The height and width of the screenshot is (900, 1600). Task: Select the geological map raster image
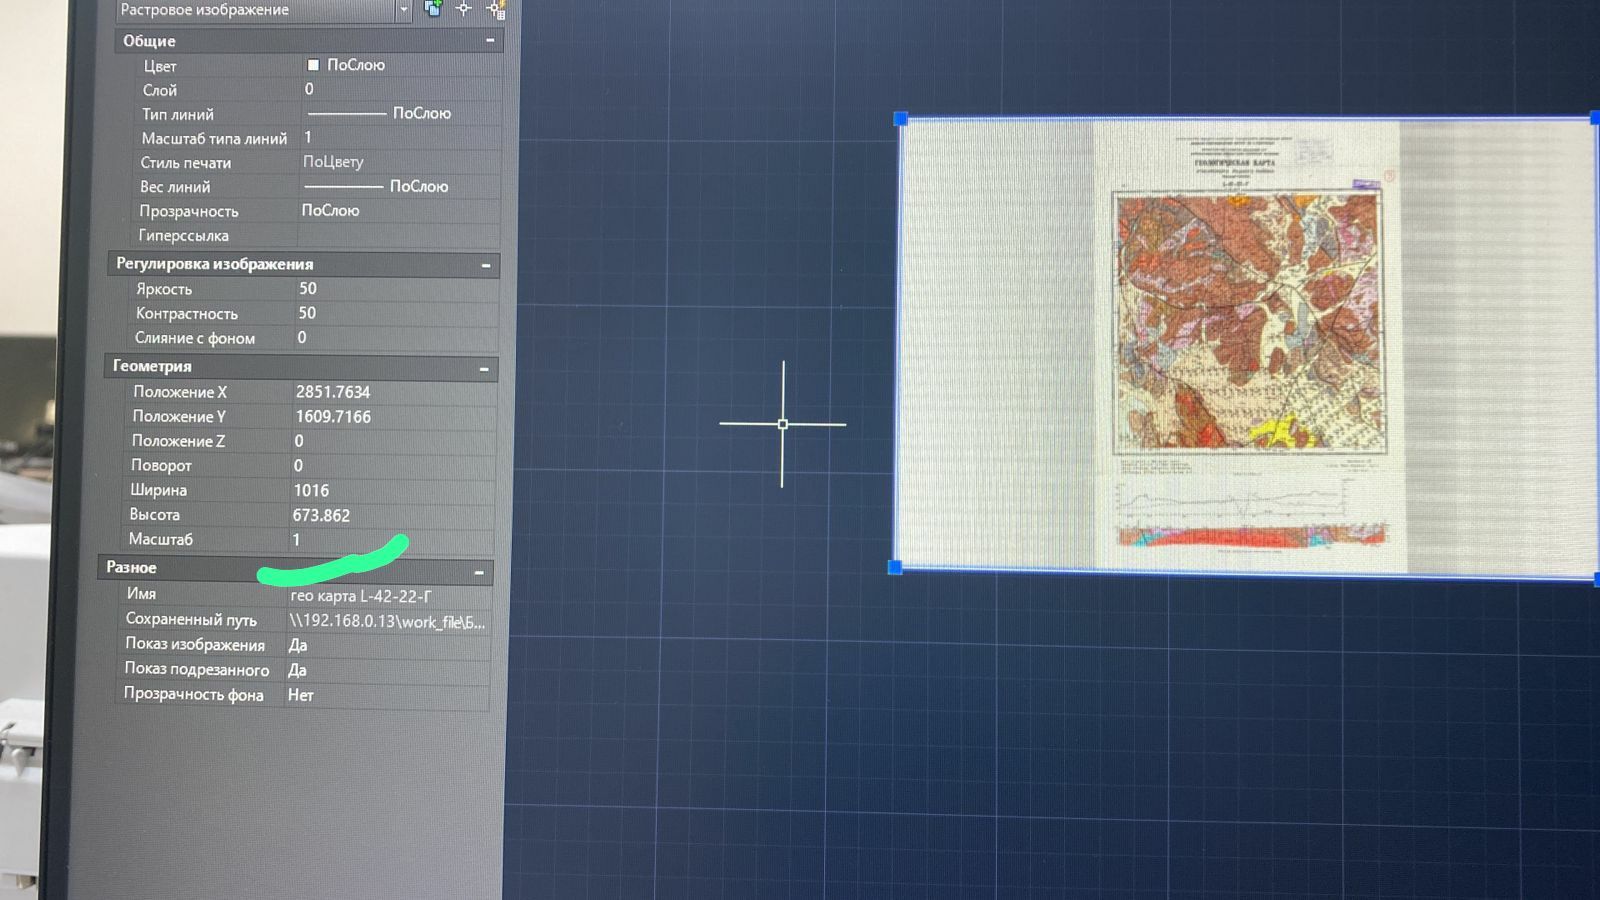pyautogui.click(x=1248, y=345)
